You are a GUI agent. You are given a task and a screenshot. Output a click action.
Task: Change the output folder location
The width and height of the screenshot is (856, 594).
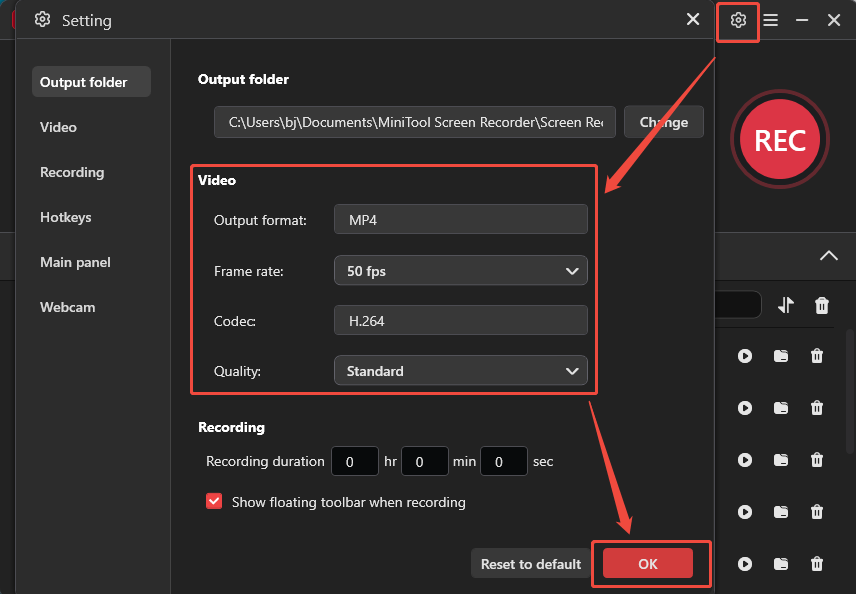pos(663,121)
